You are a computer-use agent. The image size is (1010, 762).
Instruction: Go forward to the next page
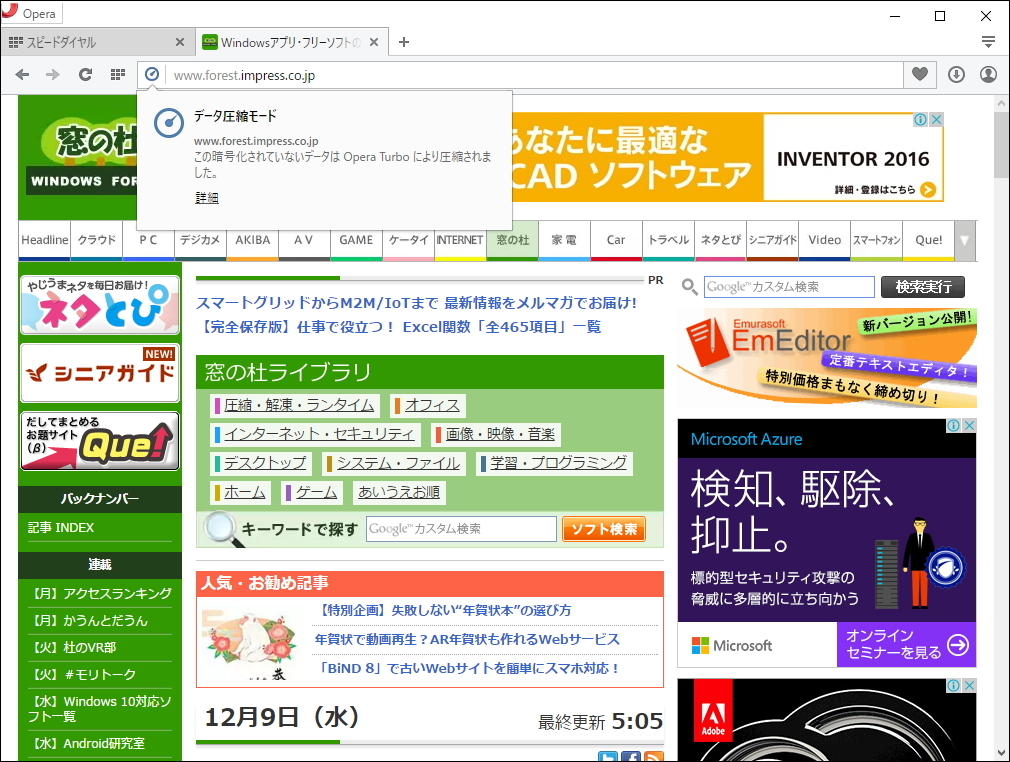coord(53,74)
